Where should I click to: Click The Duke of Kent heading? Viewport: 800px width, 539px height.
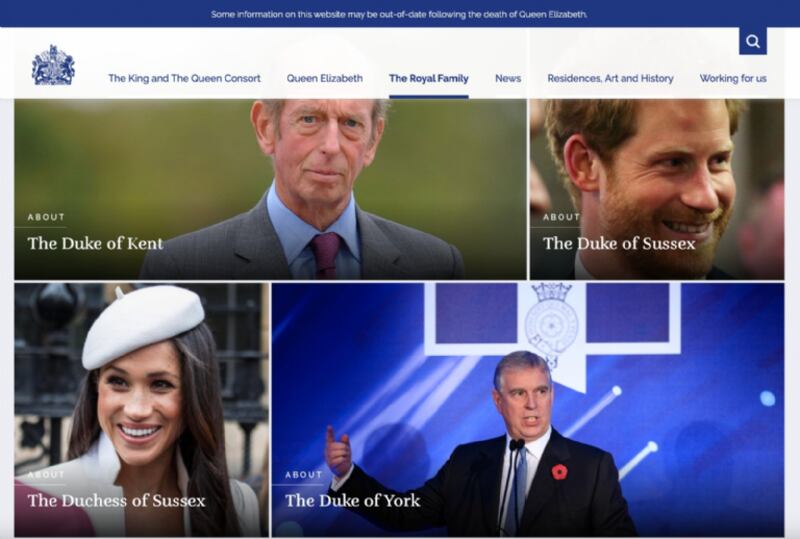(x=95, y=243)
